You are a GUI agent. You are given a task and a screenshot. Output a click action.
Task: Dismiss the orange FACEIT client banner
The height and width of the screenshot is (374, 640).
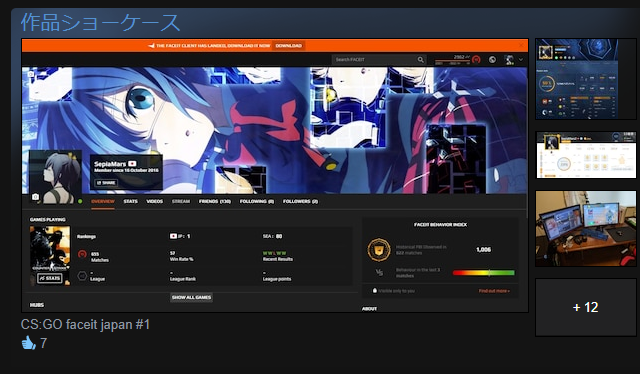(x=521, y=45)
